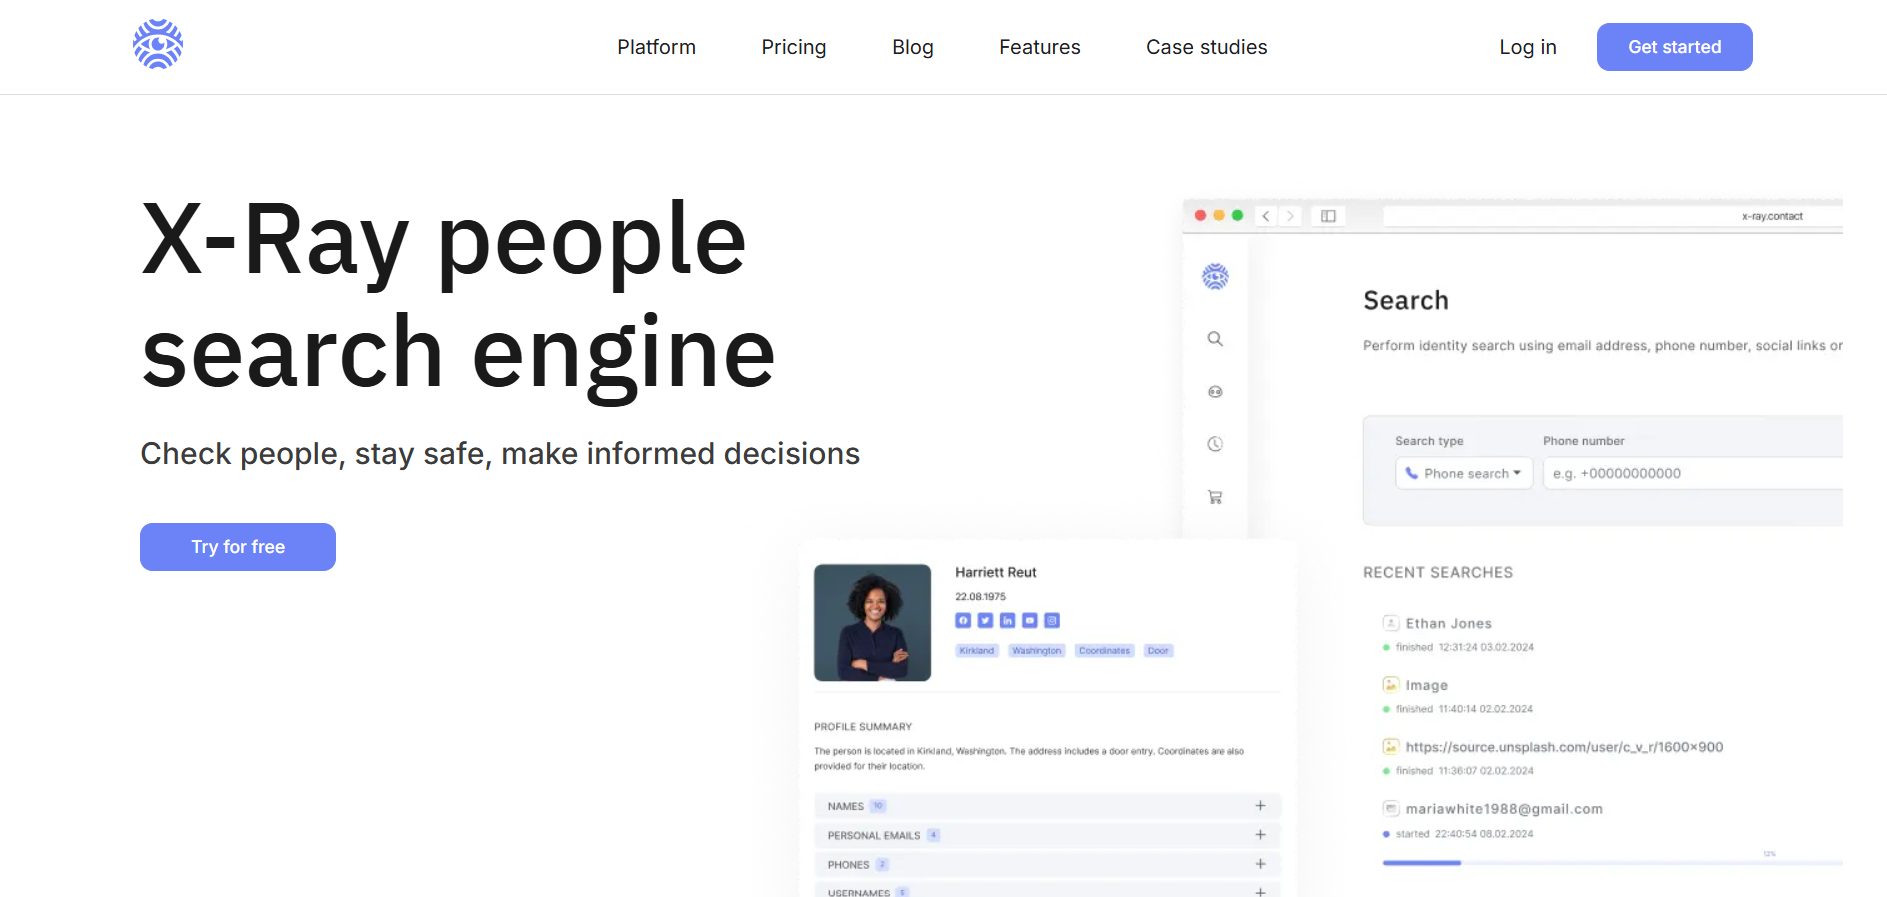This screenshot has height=897, width=1887.
Task: Open the Phone search type dropdown
Action: (1463, 474)
